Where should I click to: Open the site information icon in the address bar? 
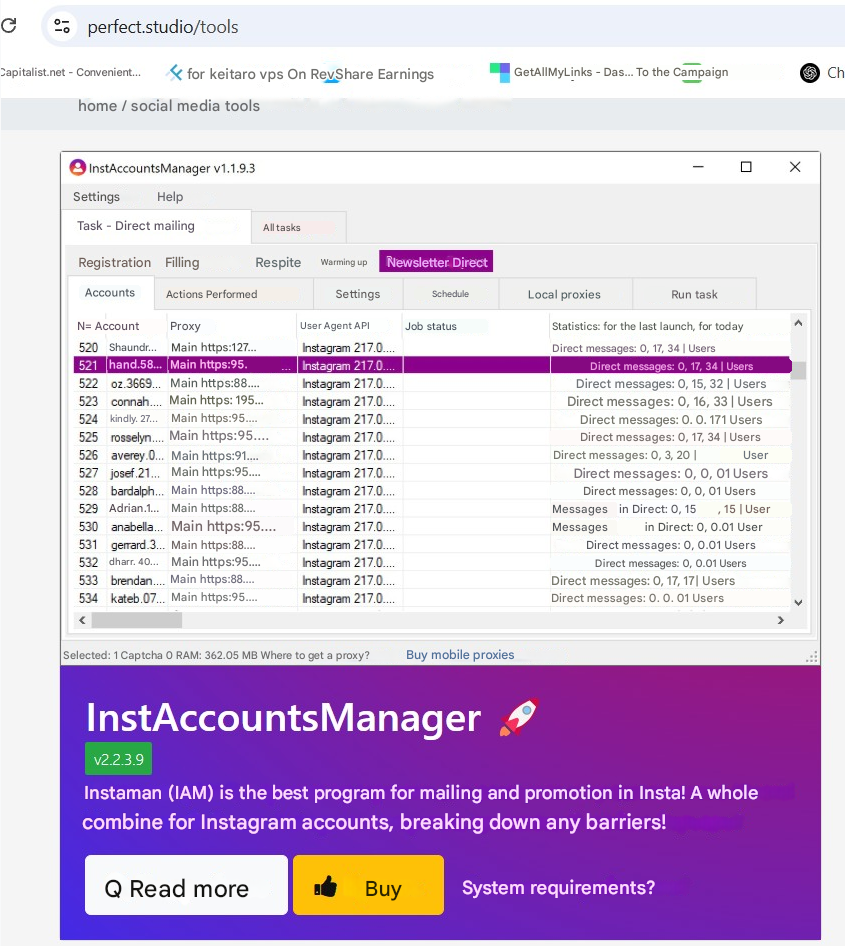(x=62, y=26)
